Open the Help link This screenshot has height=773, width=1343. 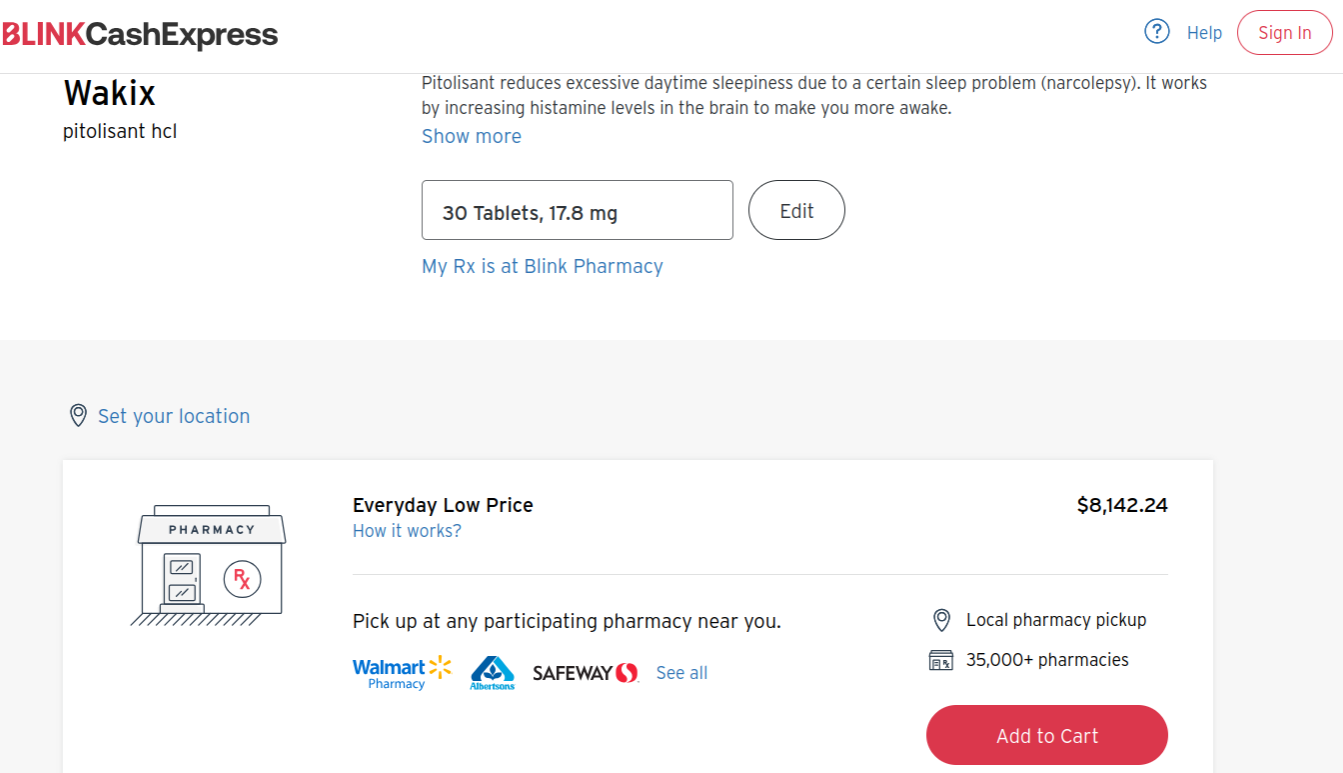[x=1204, y=33]
